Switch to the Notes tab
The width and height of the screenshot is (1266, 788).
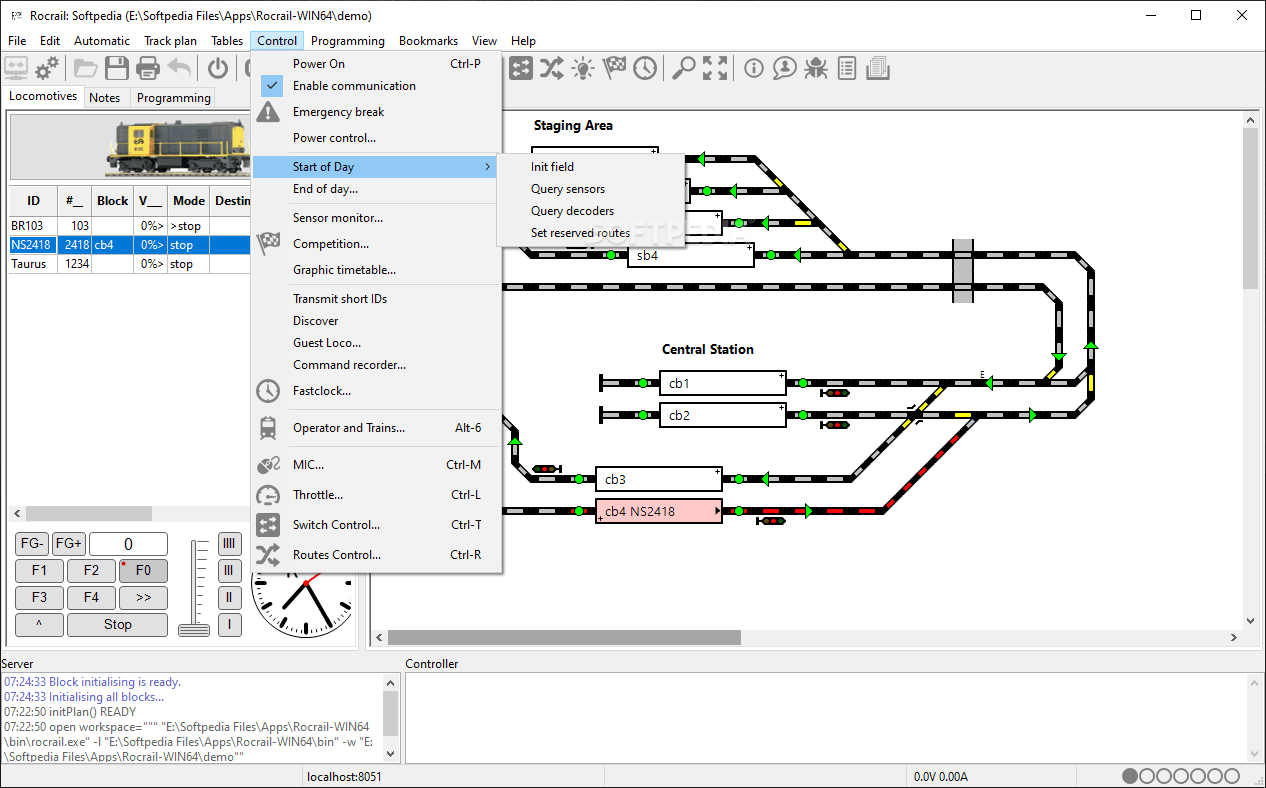(x=106, y=97)
